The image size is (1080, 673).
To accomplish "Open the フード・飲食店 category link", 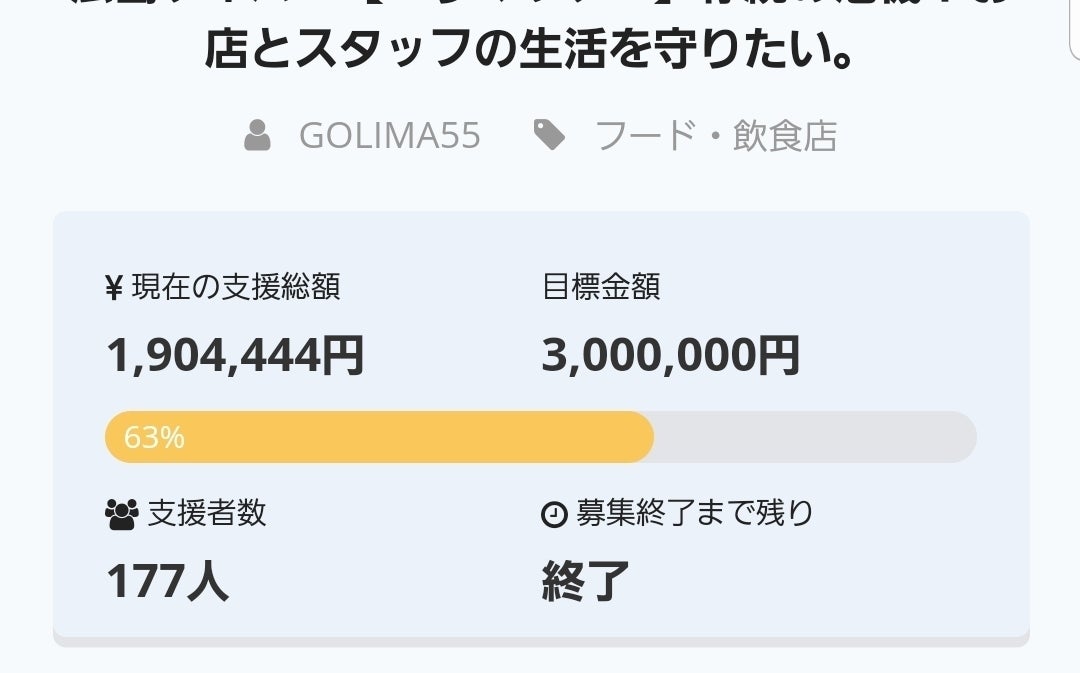I will (x=716, y=135).
